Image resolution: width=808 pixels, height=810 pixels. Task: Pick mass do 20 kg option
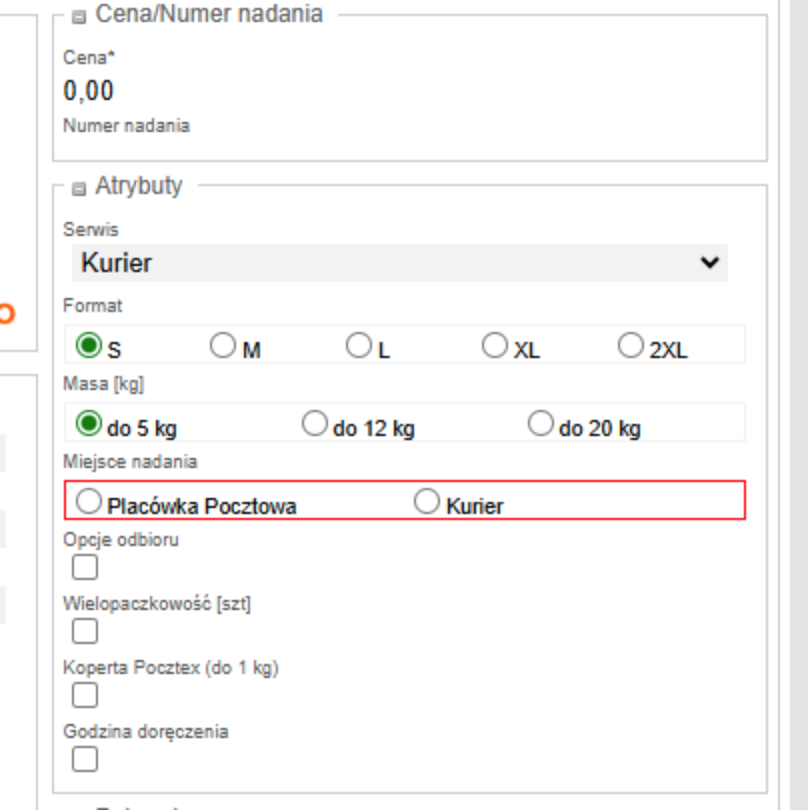point(541,423)
